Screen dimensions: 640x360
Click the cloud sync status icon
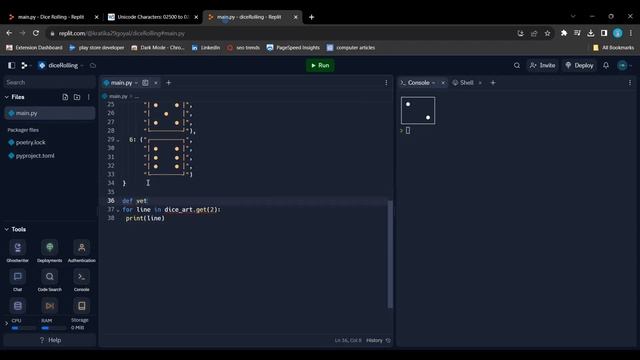[x=93, y=65]
